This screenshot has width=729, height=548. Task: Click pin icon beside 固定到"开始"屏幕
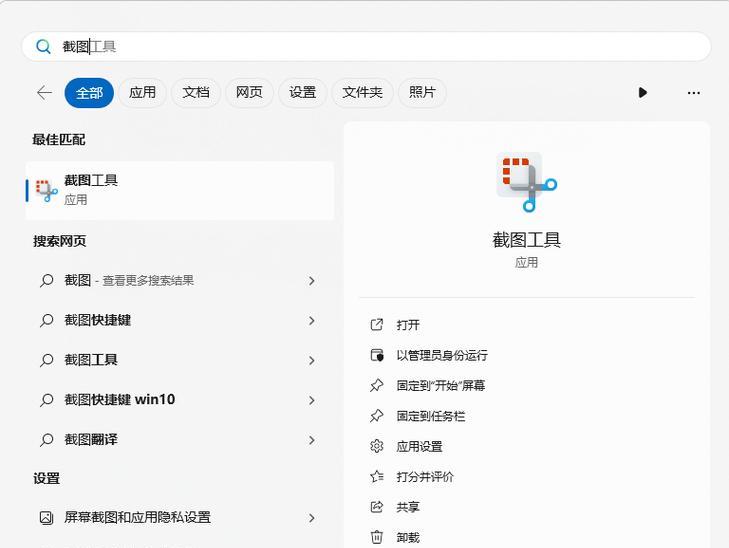377,385
